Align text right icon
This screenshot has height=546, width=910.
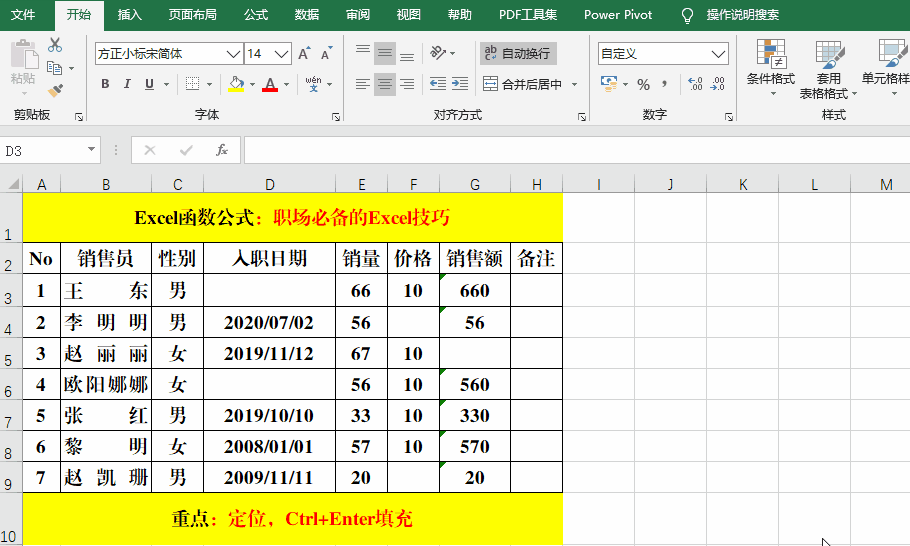pos(407,84)
